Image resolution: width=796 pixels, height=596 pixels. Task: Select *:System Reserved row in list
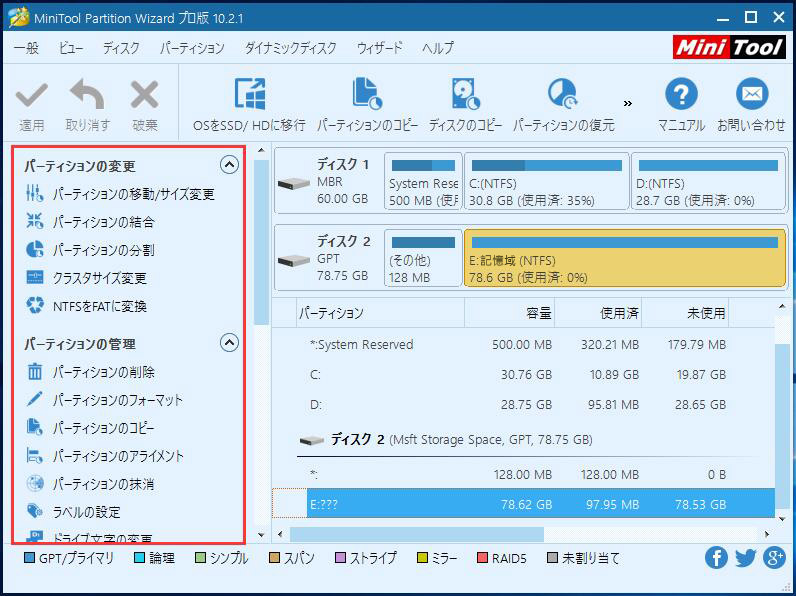click(x=523, y=344)
